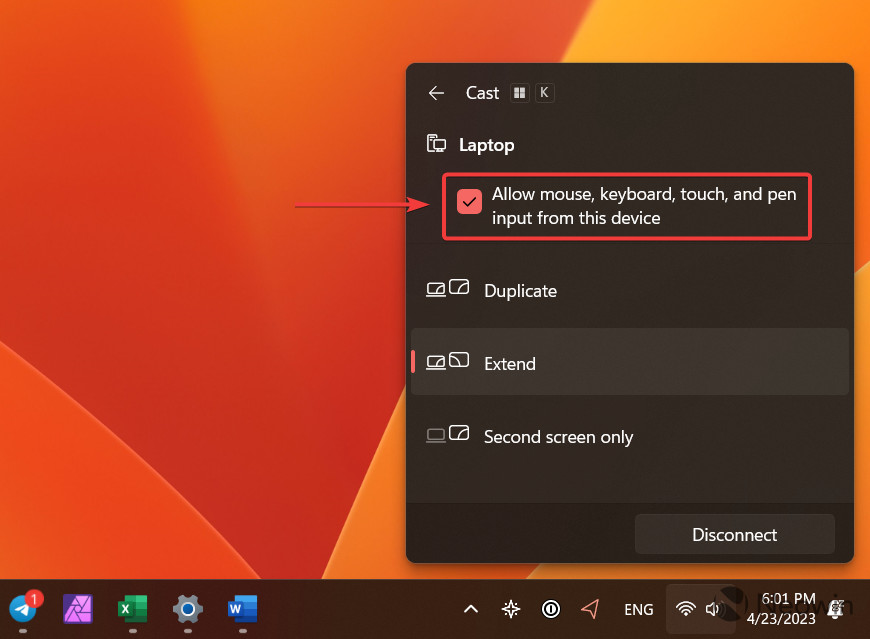Click the gear-shaped app icon on taskbar

coord(188,608)
